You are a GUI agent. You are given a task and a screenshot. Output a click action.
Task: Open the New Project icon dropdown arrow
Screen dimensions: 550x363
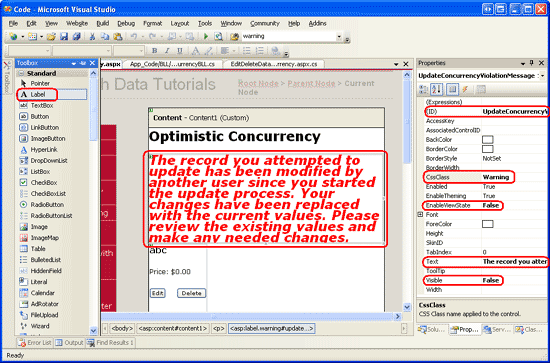pos(22,36)
